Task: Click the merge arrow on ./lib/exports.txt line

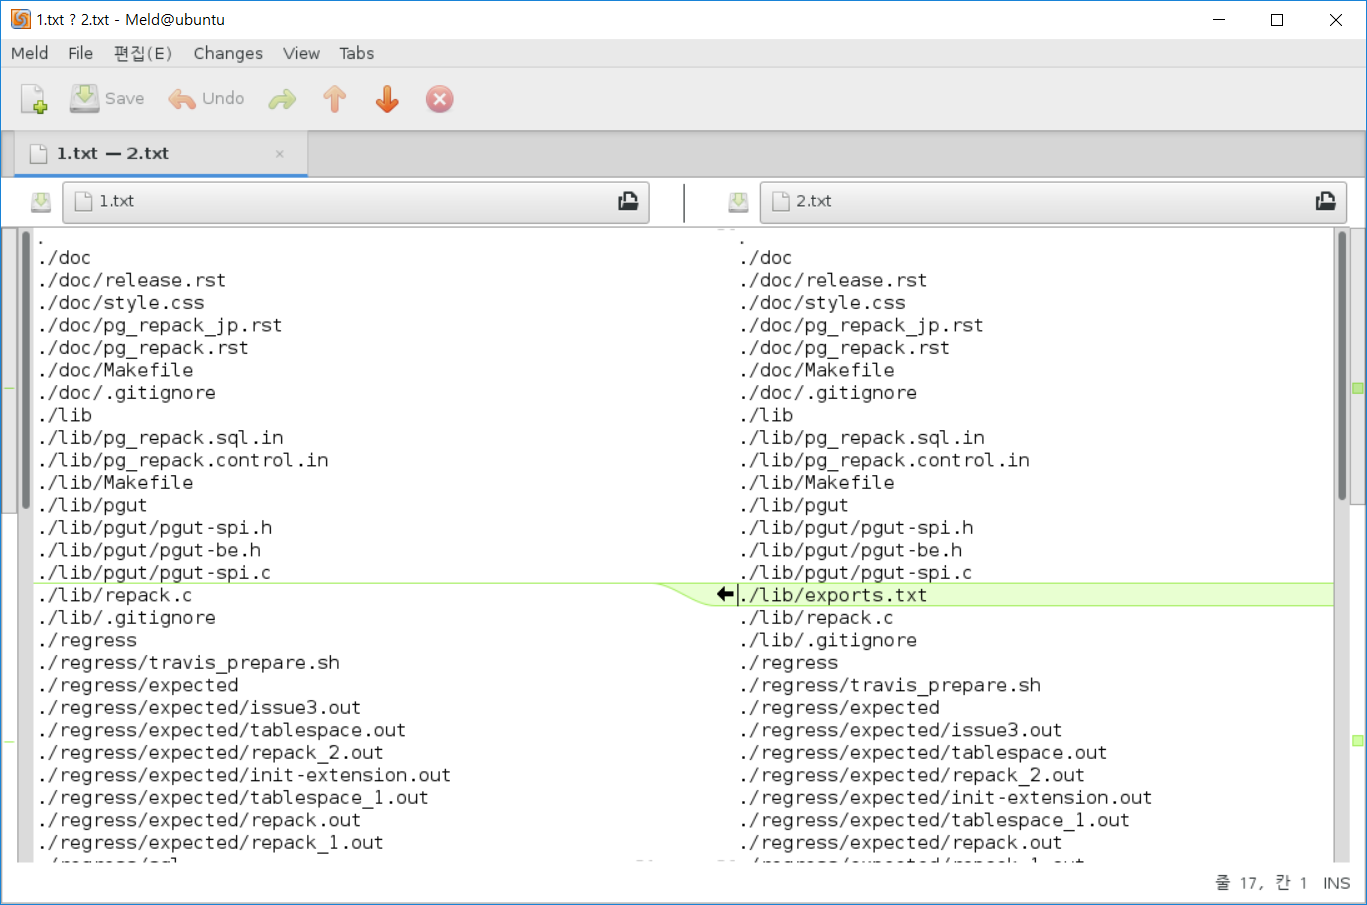Action: [x=723, y=594]
